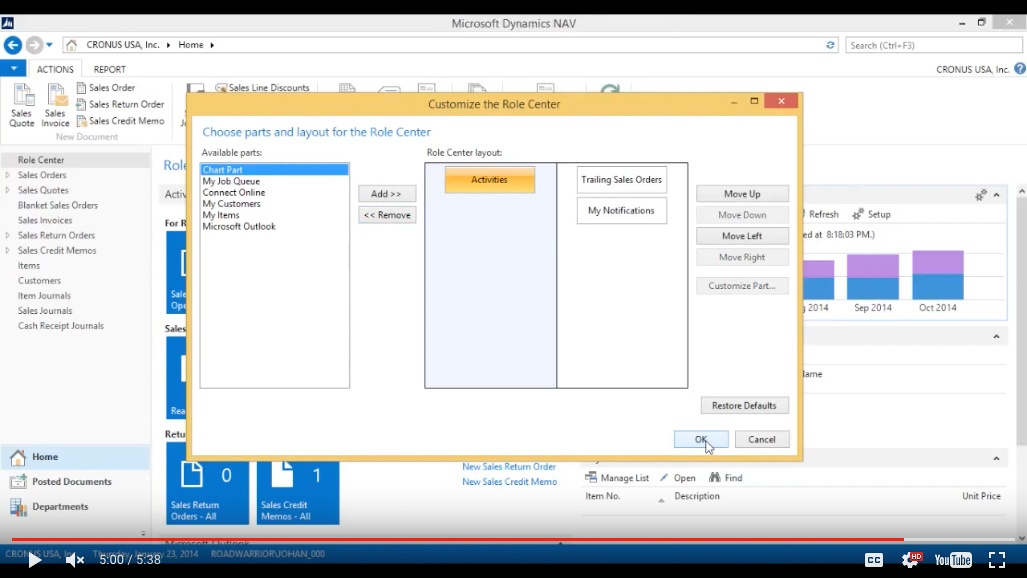Select Role Center in navigation
The width and height of the screenshot is (1027, 578).
click(x=41, y=160)
